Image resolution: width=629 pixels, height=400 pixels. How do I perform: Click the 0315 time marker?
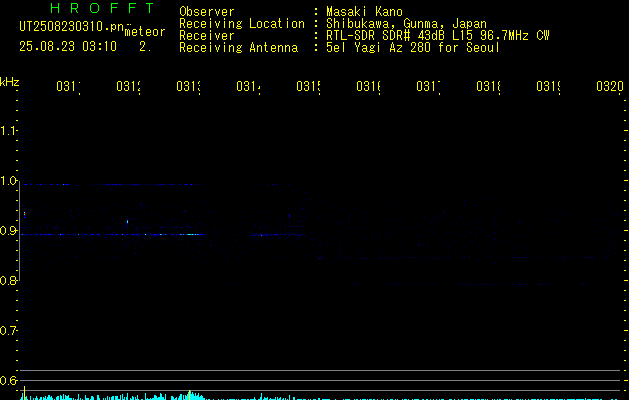click(308, 86)
